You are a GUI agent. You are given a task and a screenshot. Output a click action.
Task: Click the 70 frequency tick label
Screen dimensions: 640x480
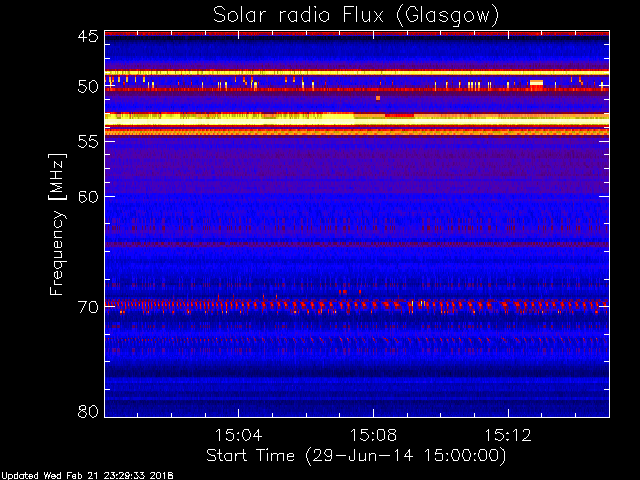click(x=88, y=307)
